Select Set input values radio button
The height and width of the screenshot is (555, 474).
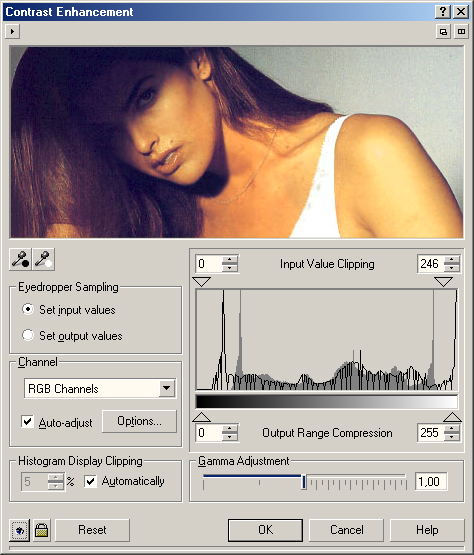pos(28,309)
